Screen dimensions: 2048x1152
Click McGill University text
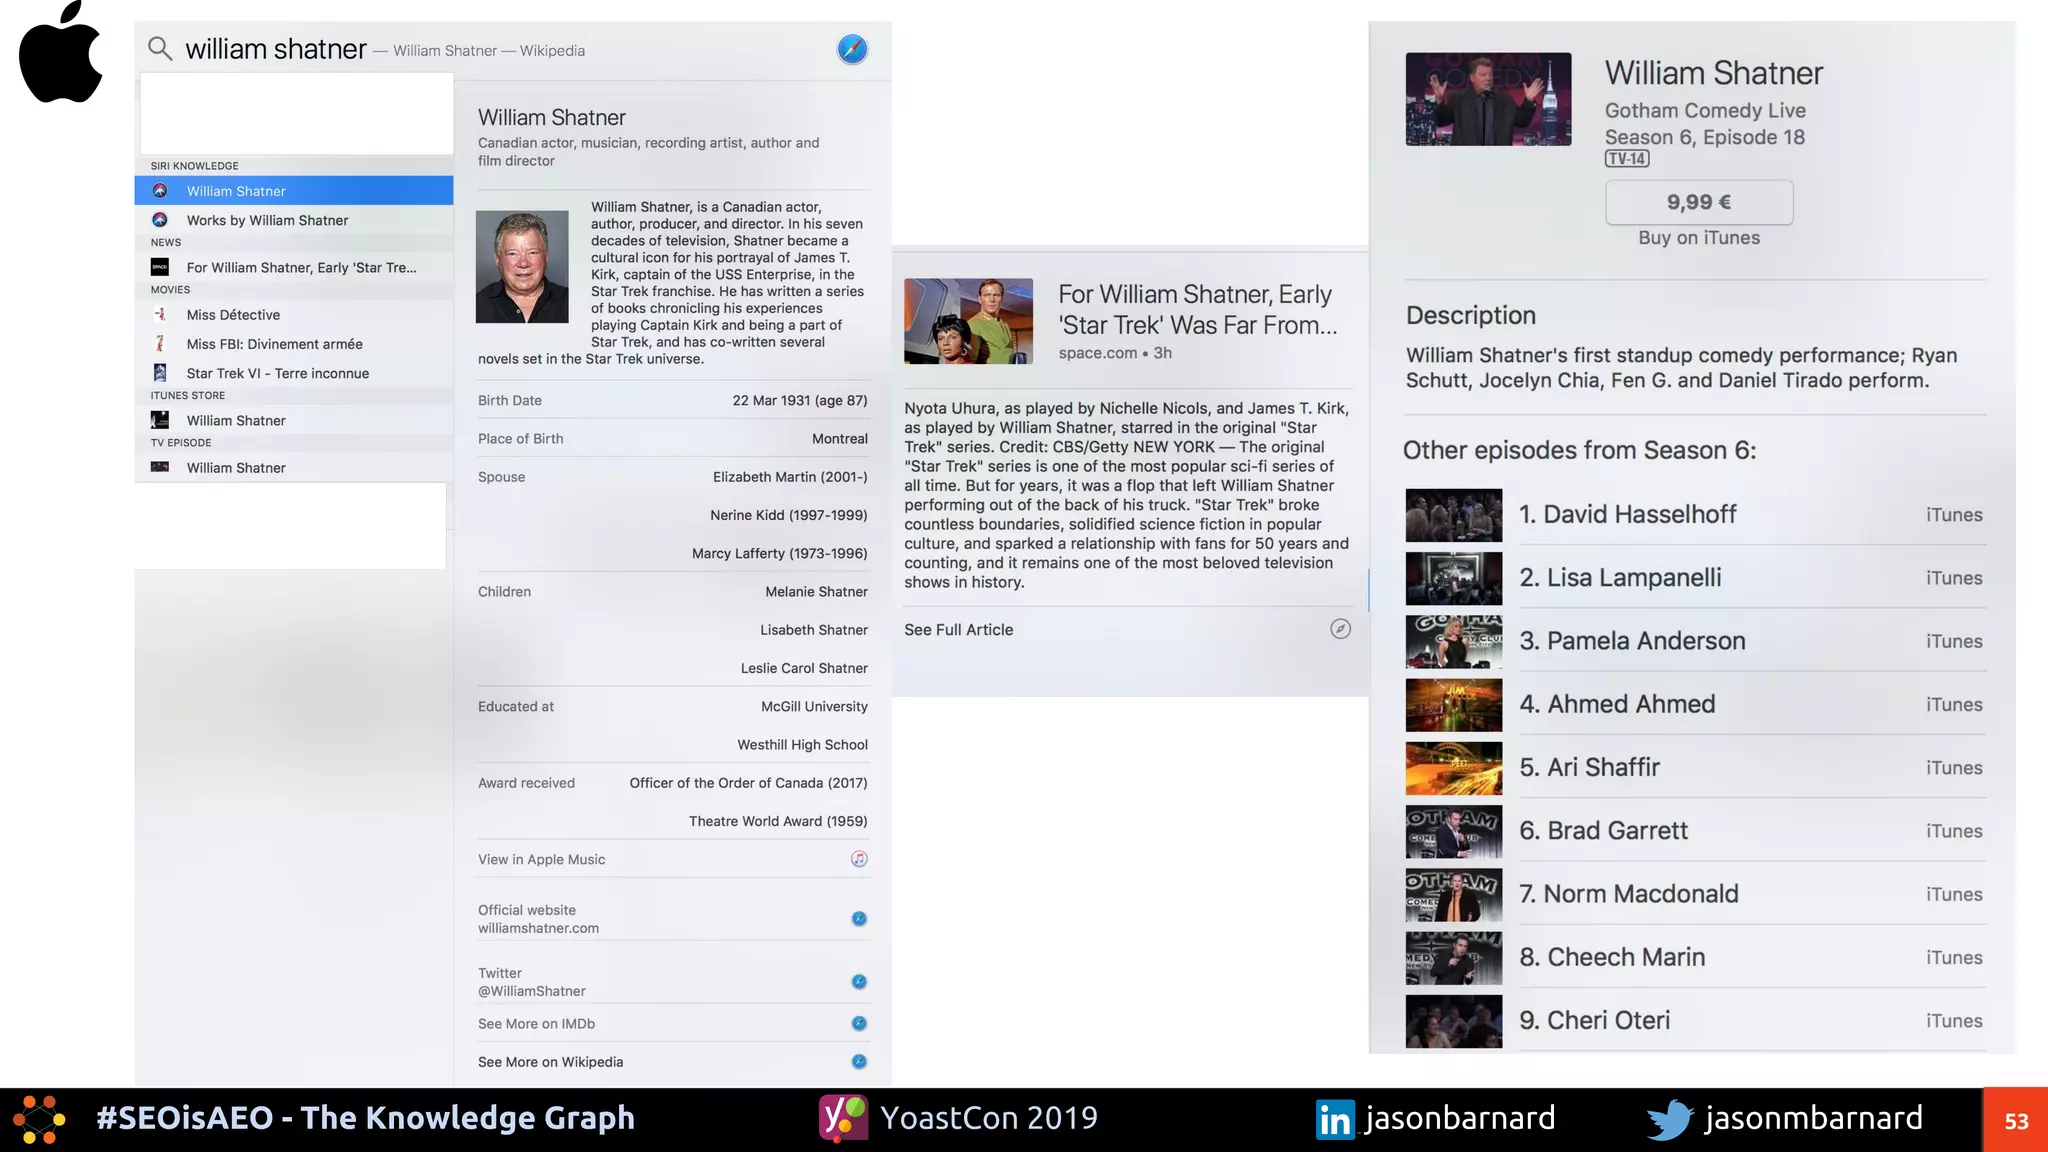coord(814,706)
